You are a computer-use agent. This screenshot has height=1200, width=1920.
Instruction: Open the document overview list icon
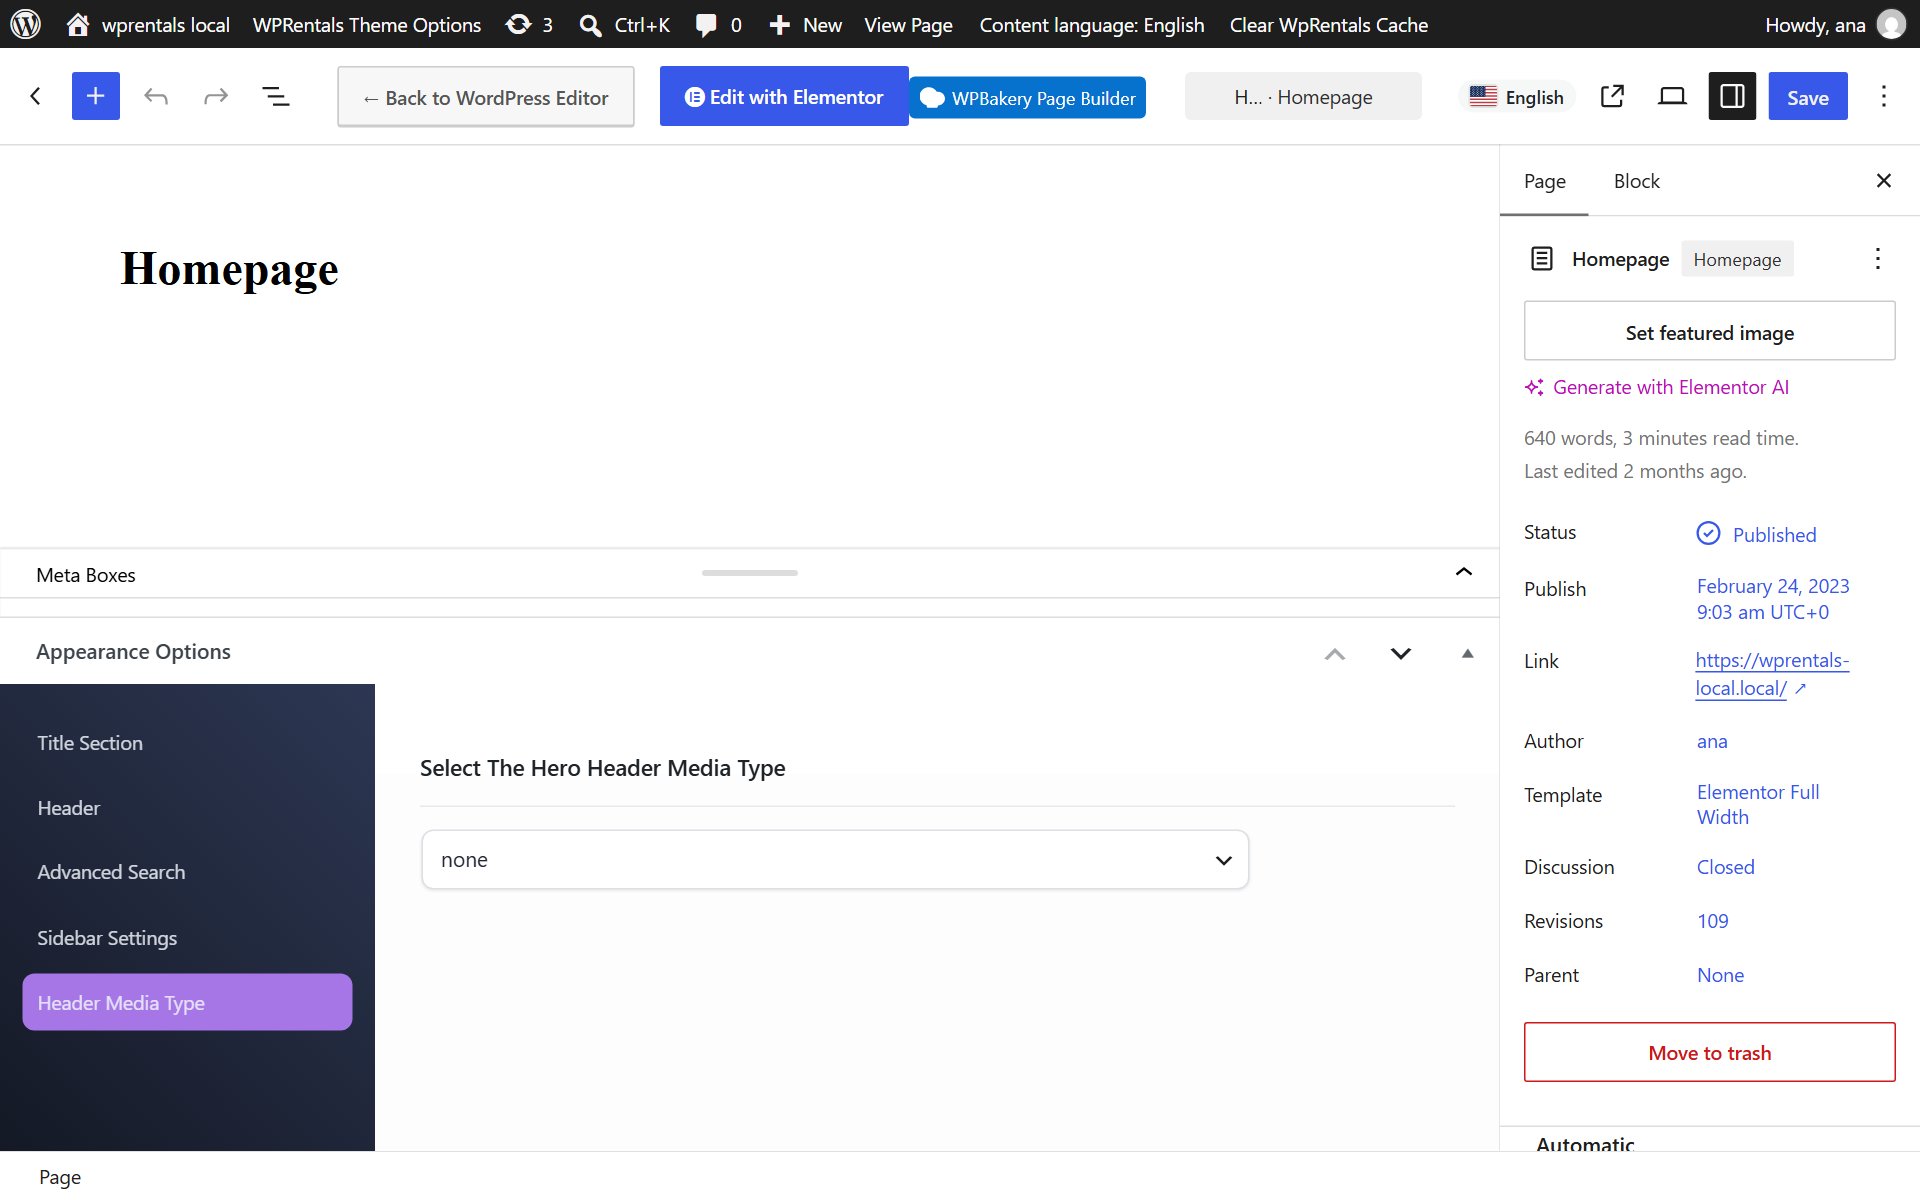click(276, 96)
